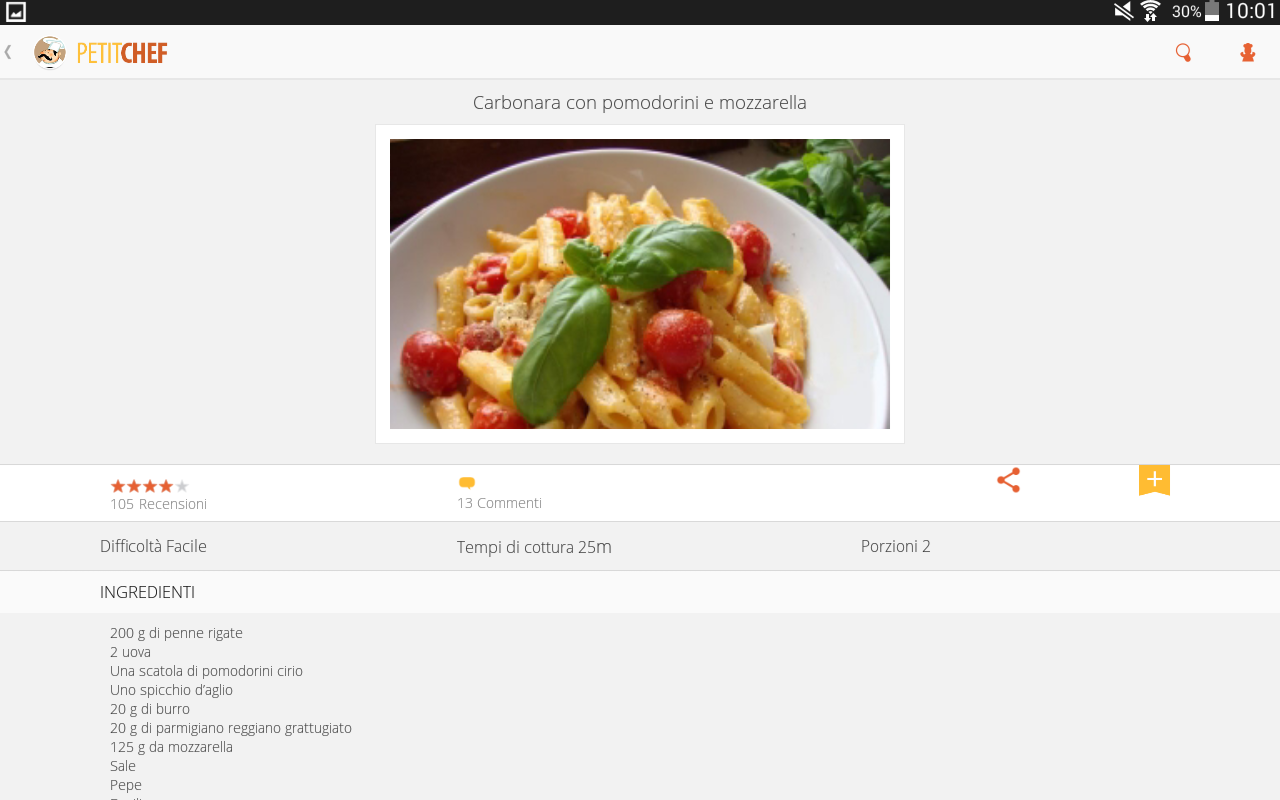Tap the Difficoltà Facile label
Screen dimensions: 1280x800
point(153,546)
